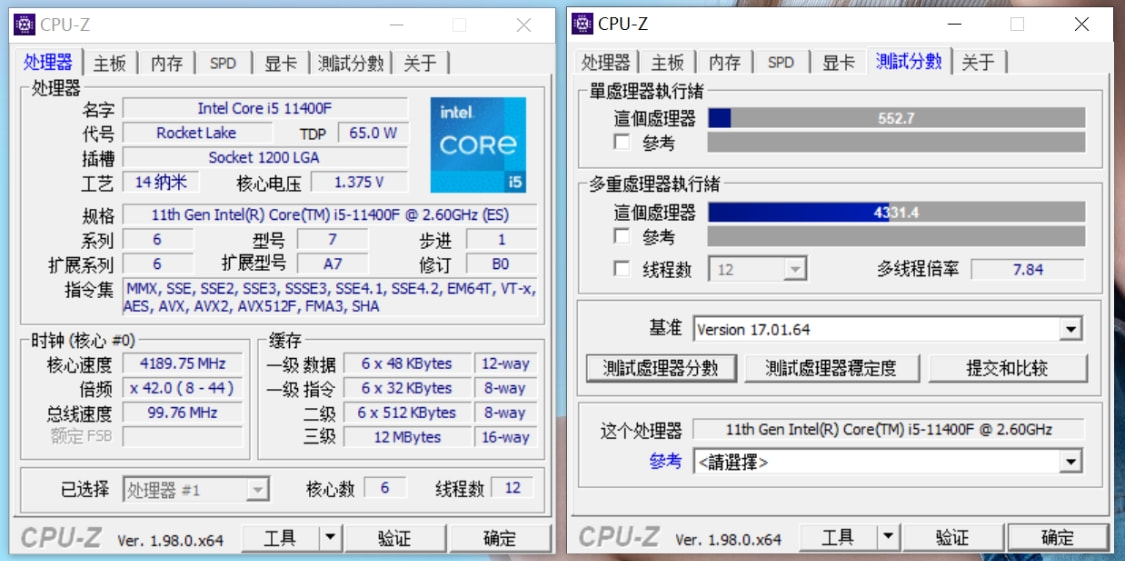
Task: Click the 6 x 48 KBytes L1 data value
Action: (407, 363)
